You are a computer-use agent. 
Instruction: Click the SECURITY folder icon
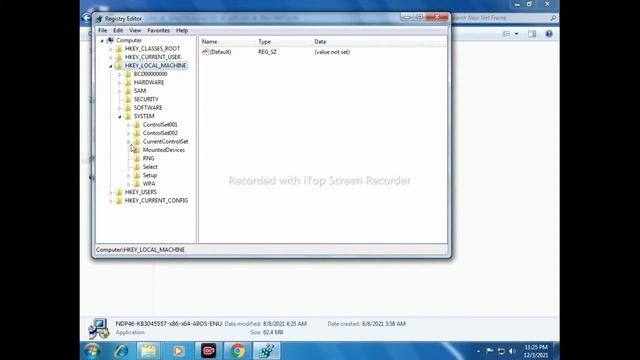click(128, 99)
